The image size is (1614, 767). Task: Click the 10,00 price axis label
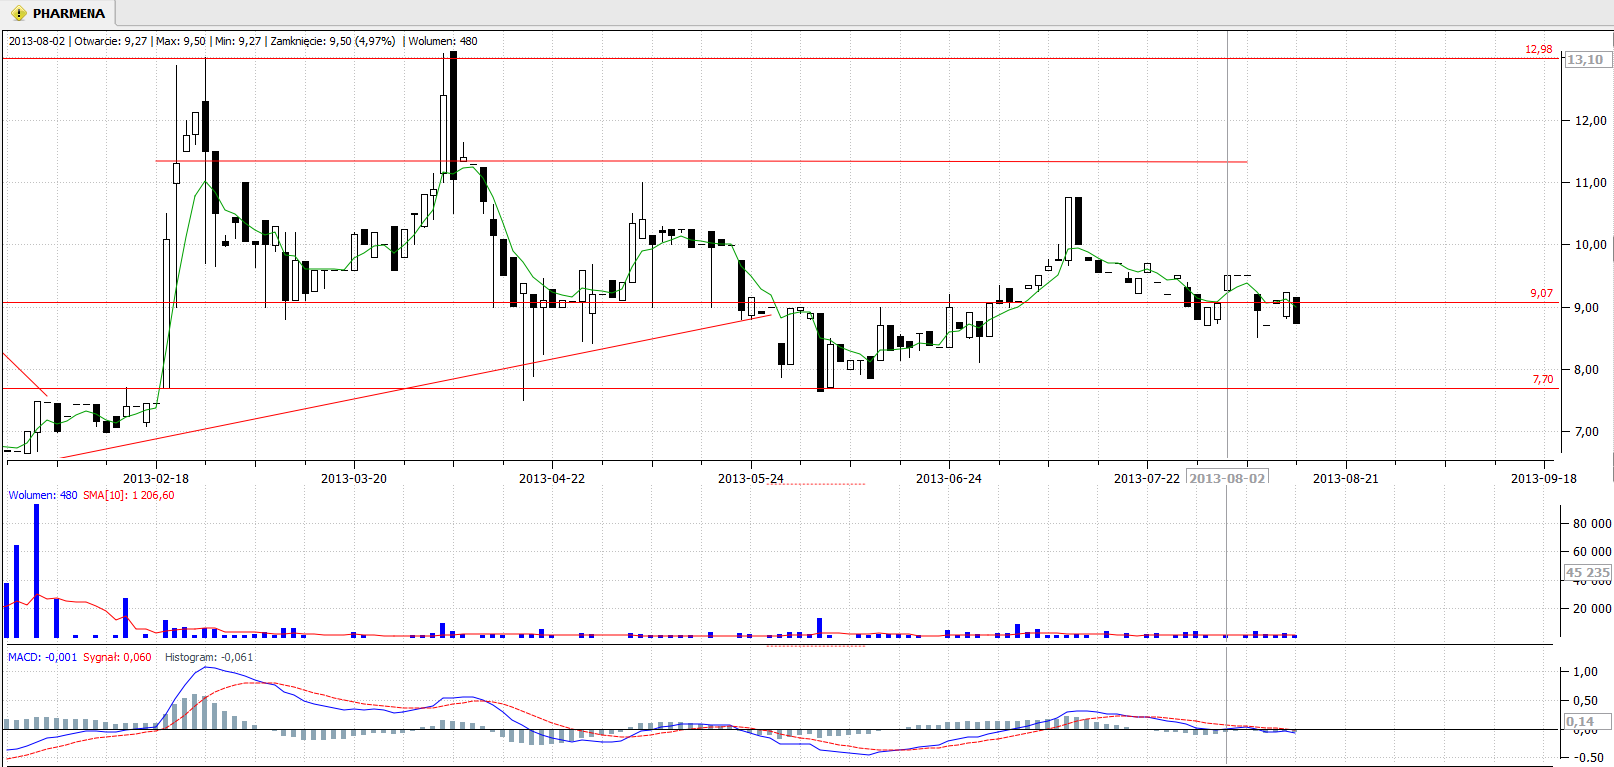point(1590,245)
